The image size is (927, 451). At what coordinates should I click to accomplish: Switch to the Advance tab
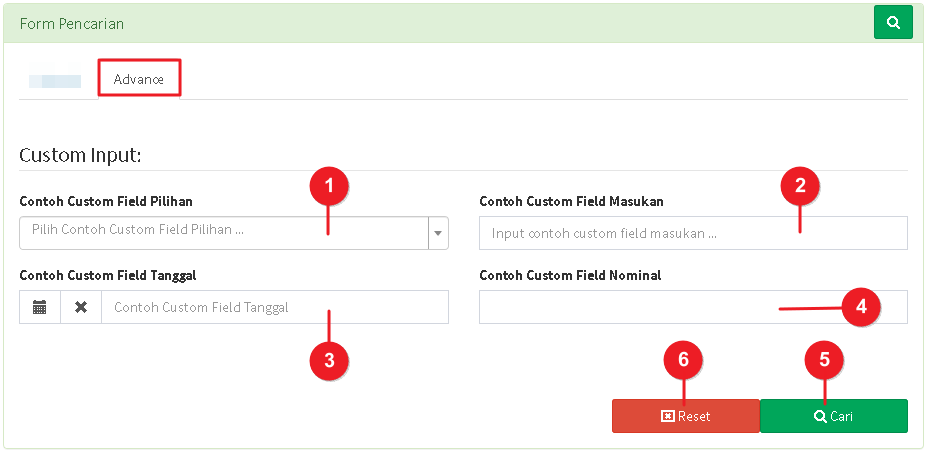coord(139,79)
